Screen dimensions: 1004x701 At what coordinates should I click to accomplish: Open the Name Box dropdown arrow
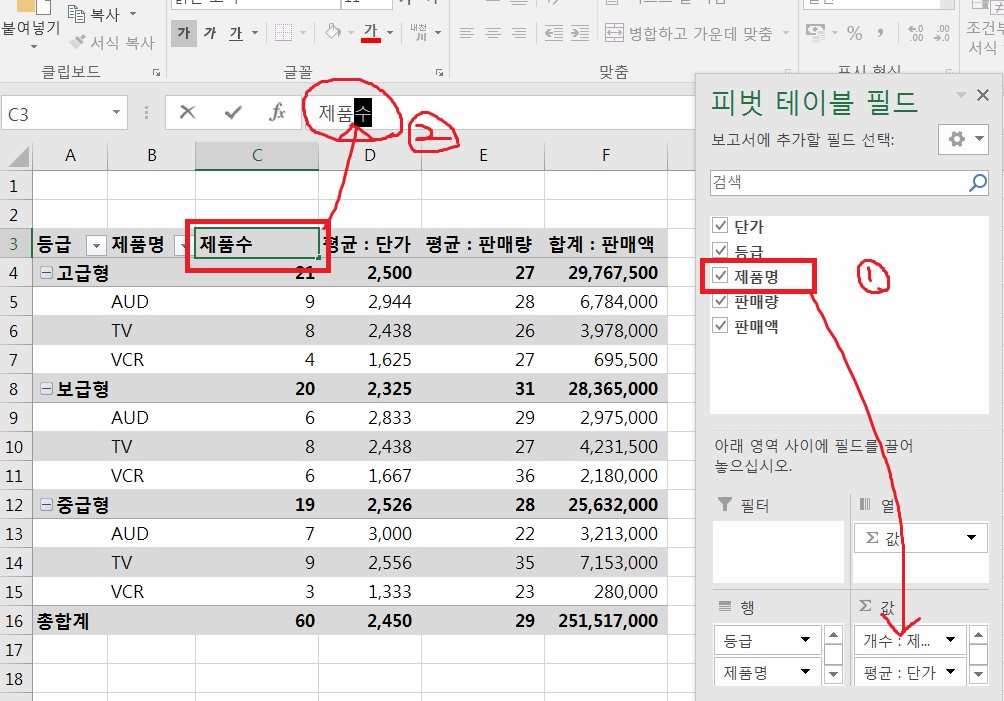click(117, 114)
